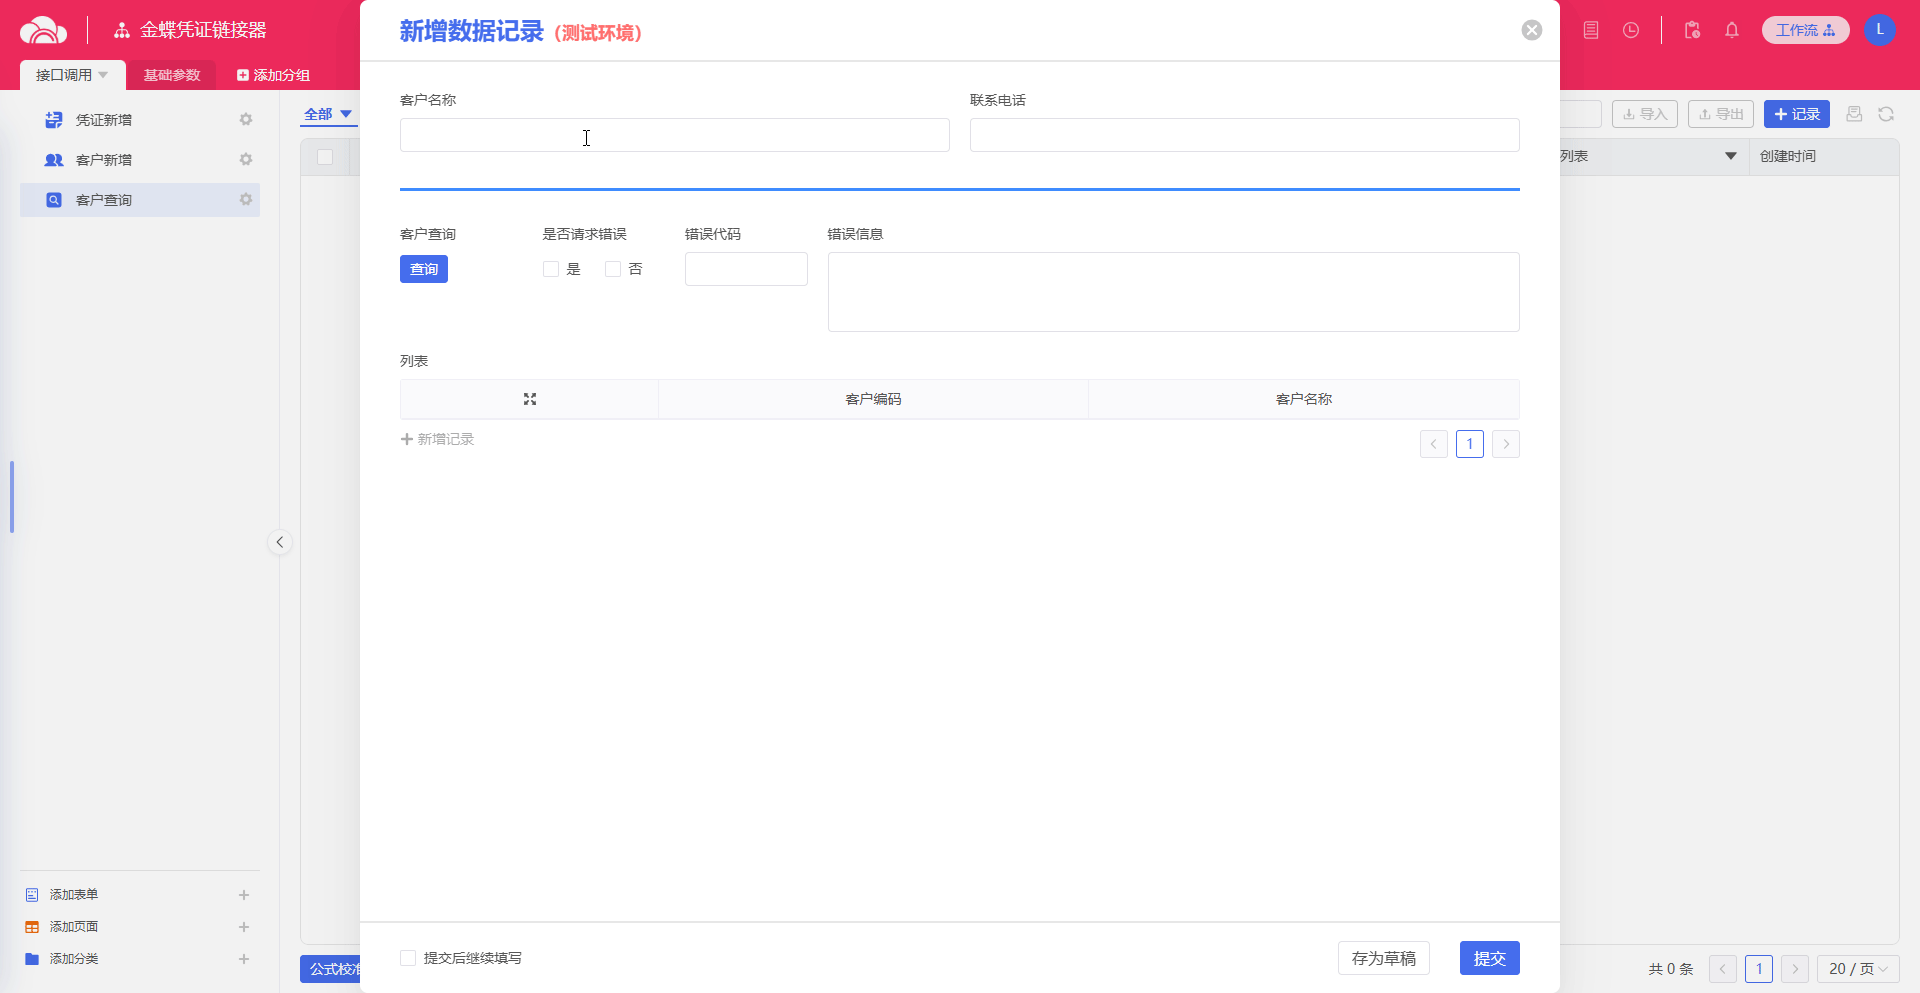Click 公式校准 button behind dialog
The width and height of the screenshot is (1920, 993).
(331, 969)
